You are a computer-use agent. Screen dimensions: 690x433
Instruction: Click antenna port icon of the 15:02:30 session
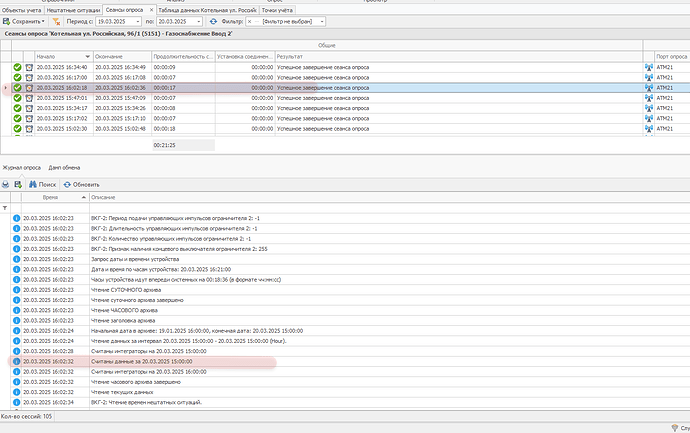tap(649, 128)
